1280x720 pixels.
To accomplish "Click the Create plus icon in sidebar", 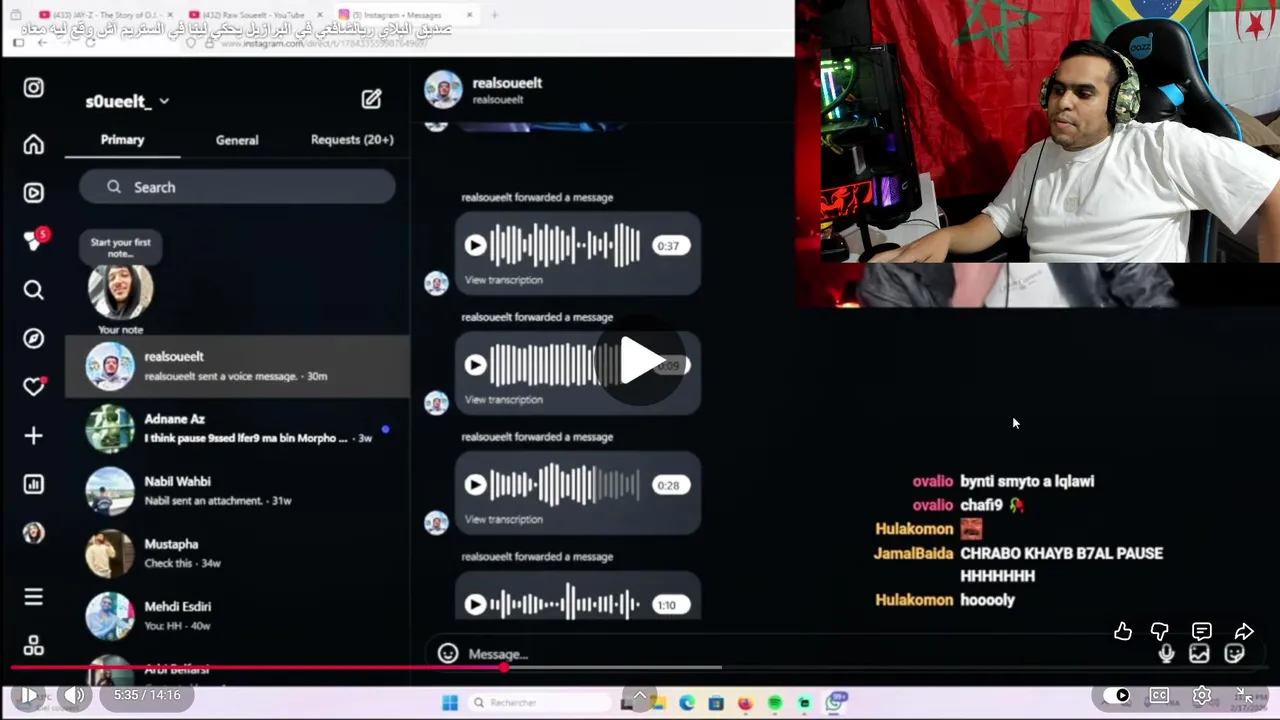I will (x=33, y=436).
